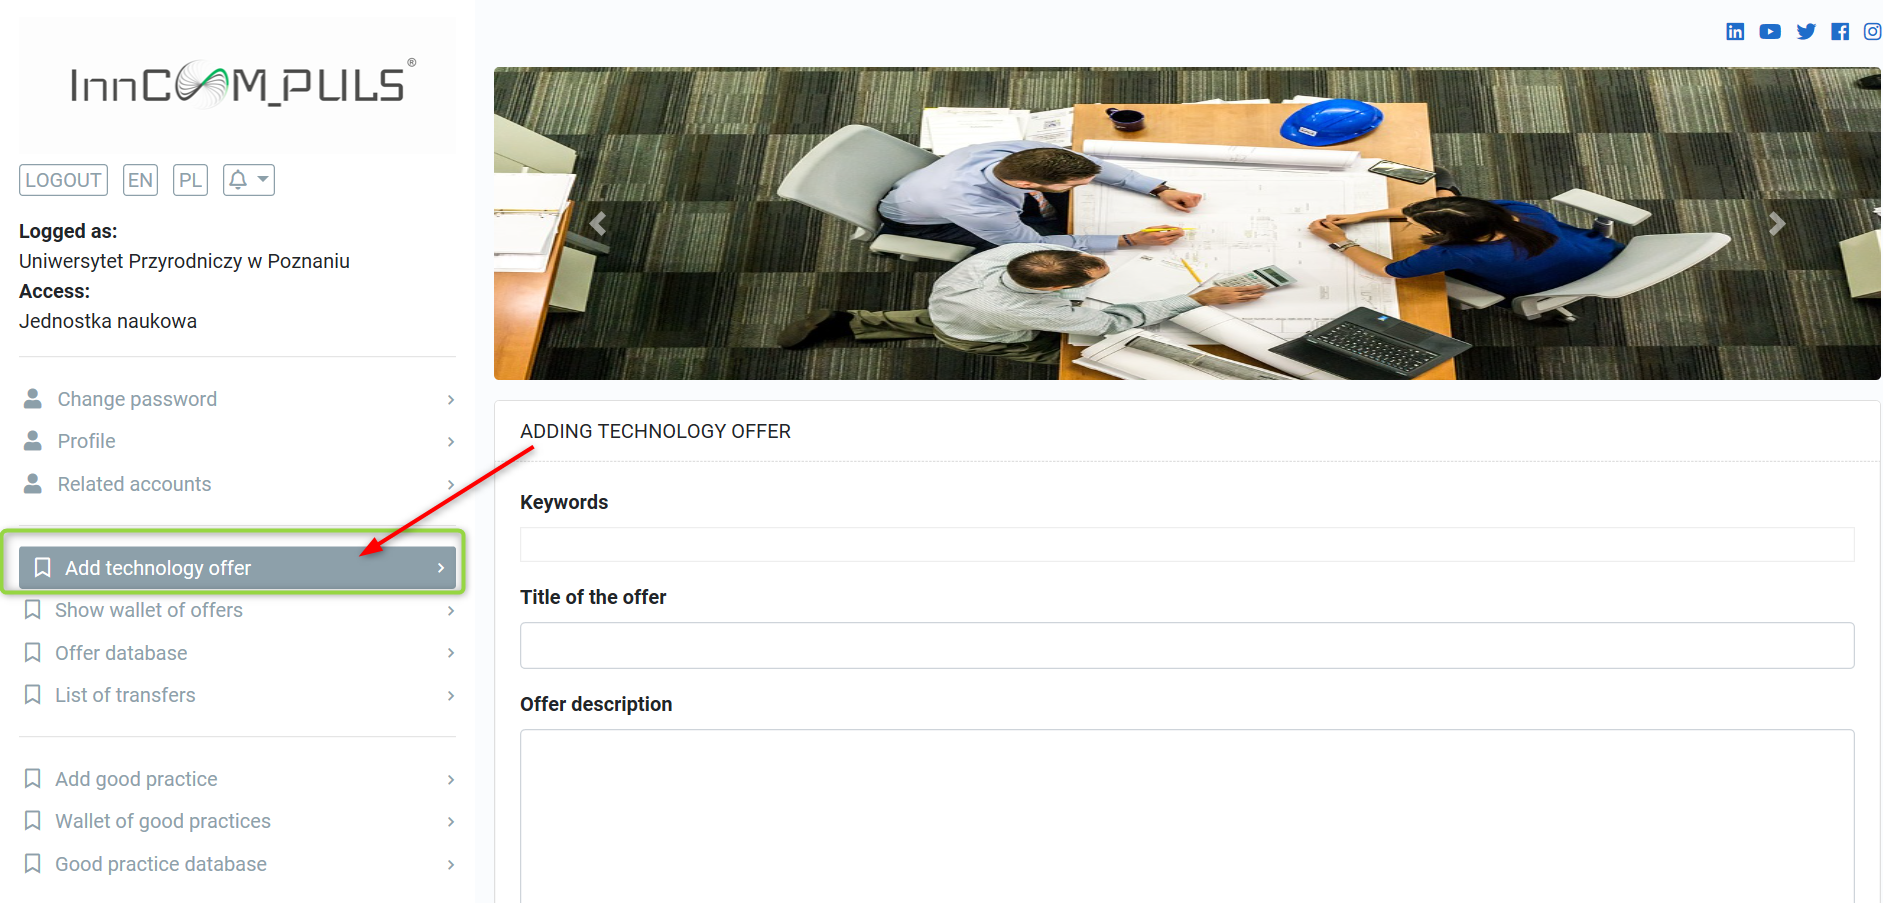Click inside the Keywords input field

pyautogui.click(x=1187, y=544)
